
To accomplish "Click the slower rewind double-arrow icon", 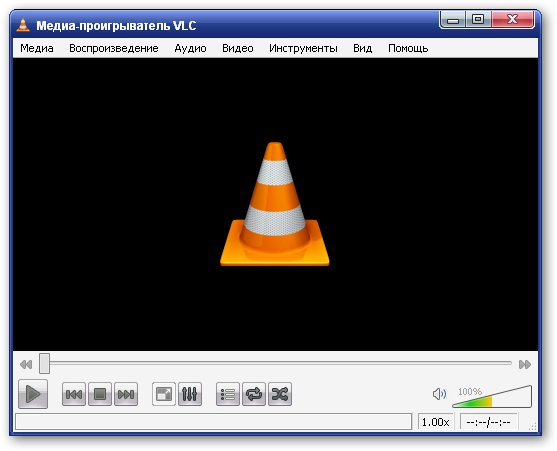I will (26, 364).
